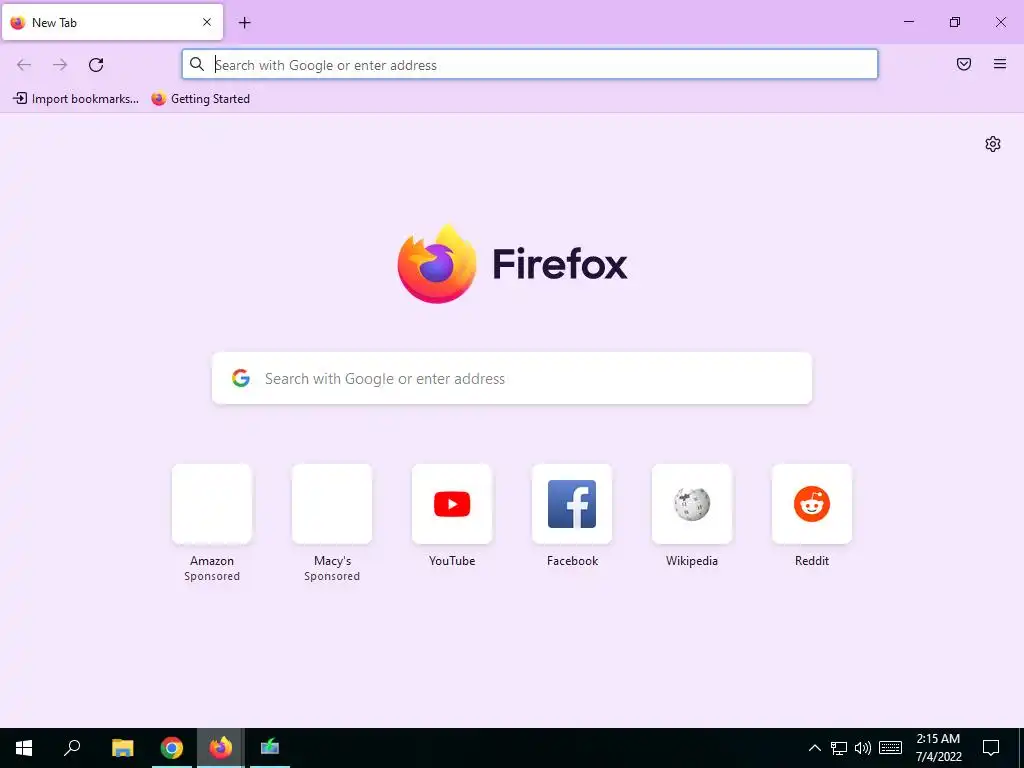Viewport: 1024px width, 768px height.
Task: Go back one page
Action: pos(24,65)
